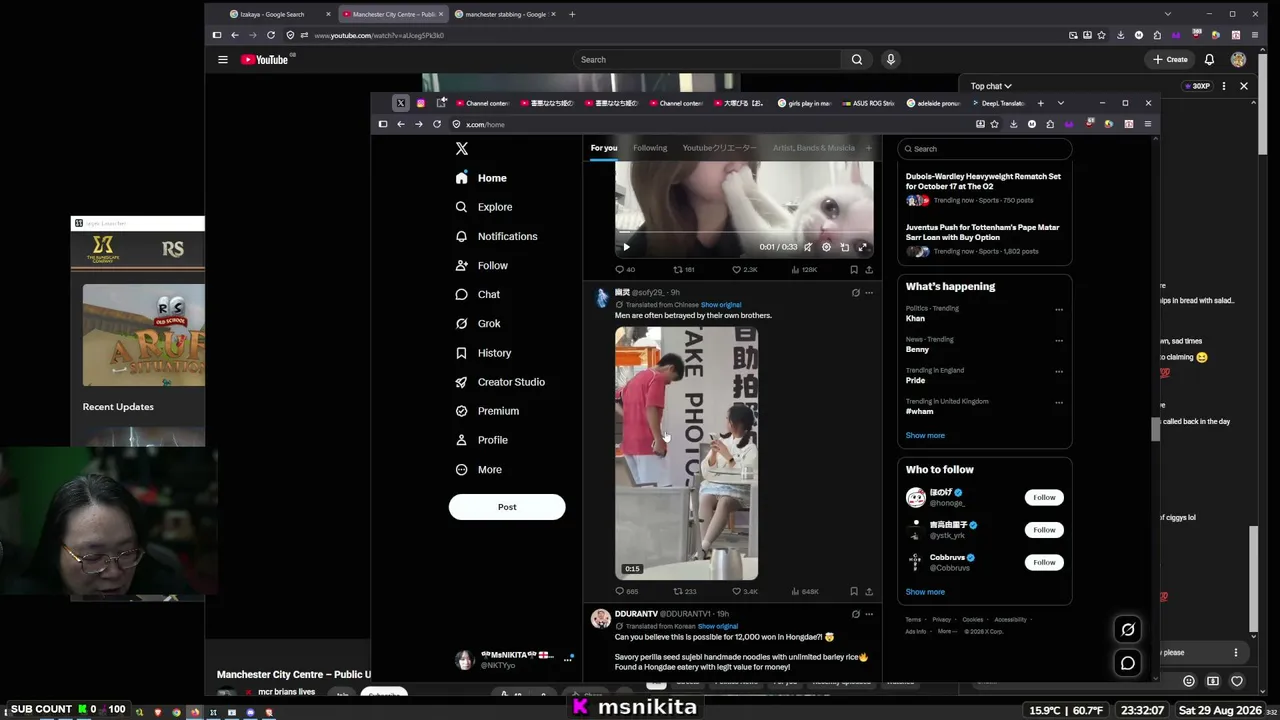Image resolution: width=1280 pixels, height=720 pixels.
Task: Share the cat video post
Action: [869, 269]
